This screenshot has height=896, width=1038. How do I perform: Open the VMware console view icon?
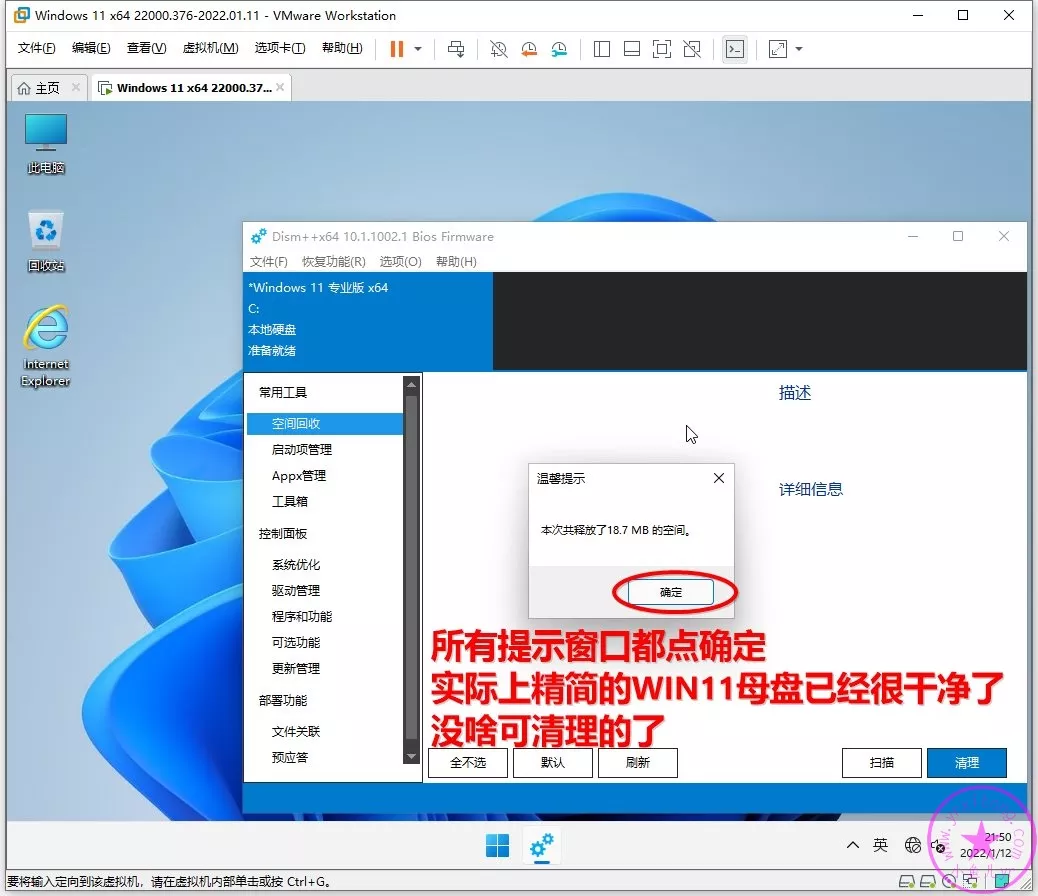click(735, 49)
